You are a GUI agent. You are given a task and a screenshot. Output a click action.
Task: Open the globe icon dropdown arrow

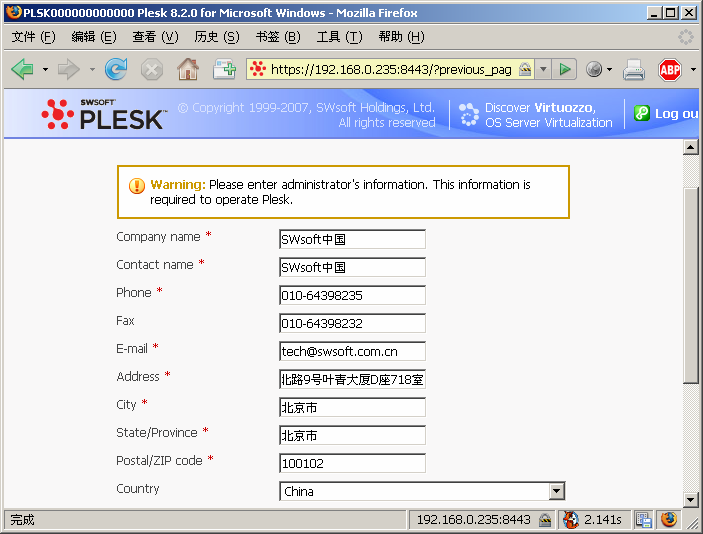pos(609,69)
